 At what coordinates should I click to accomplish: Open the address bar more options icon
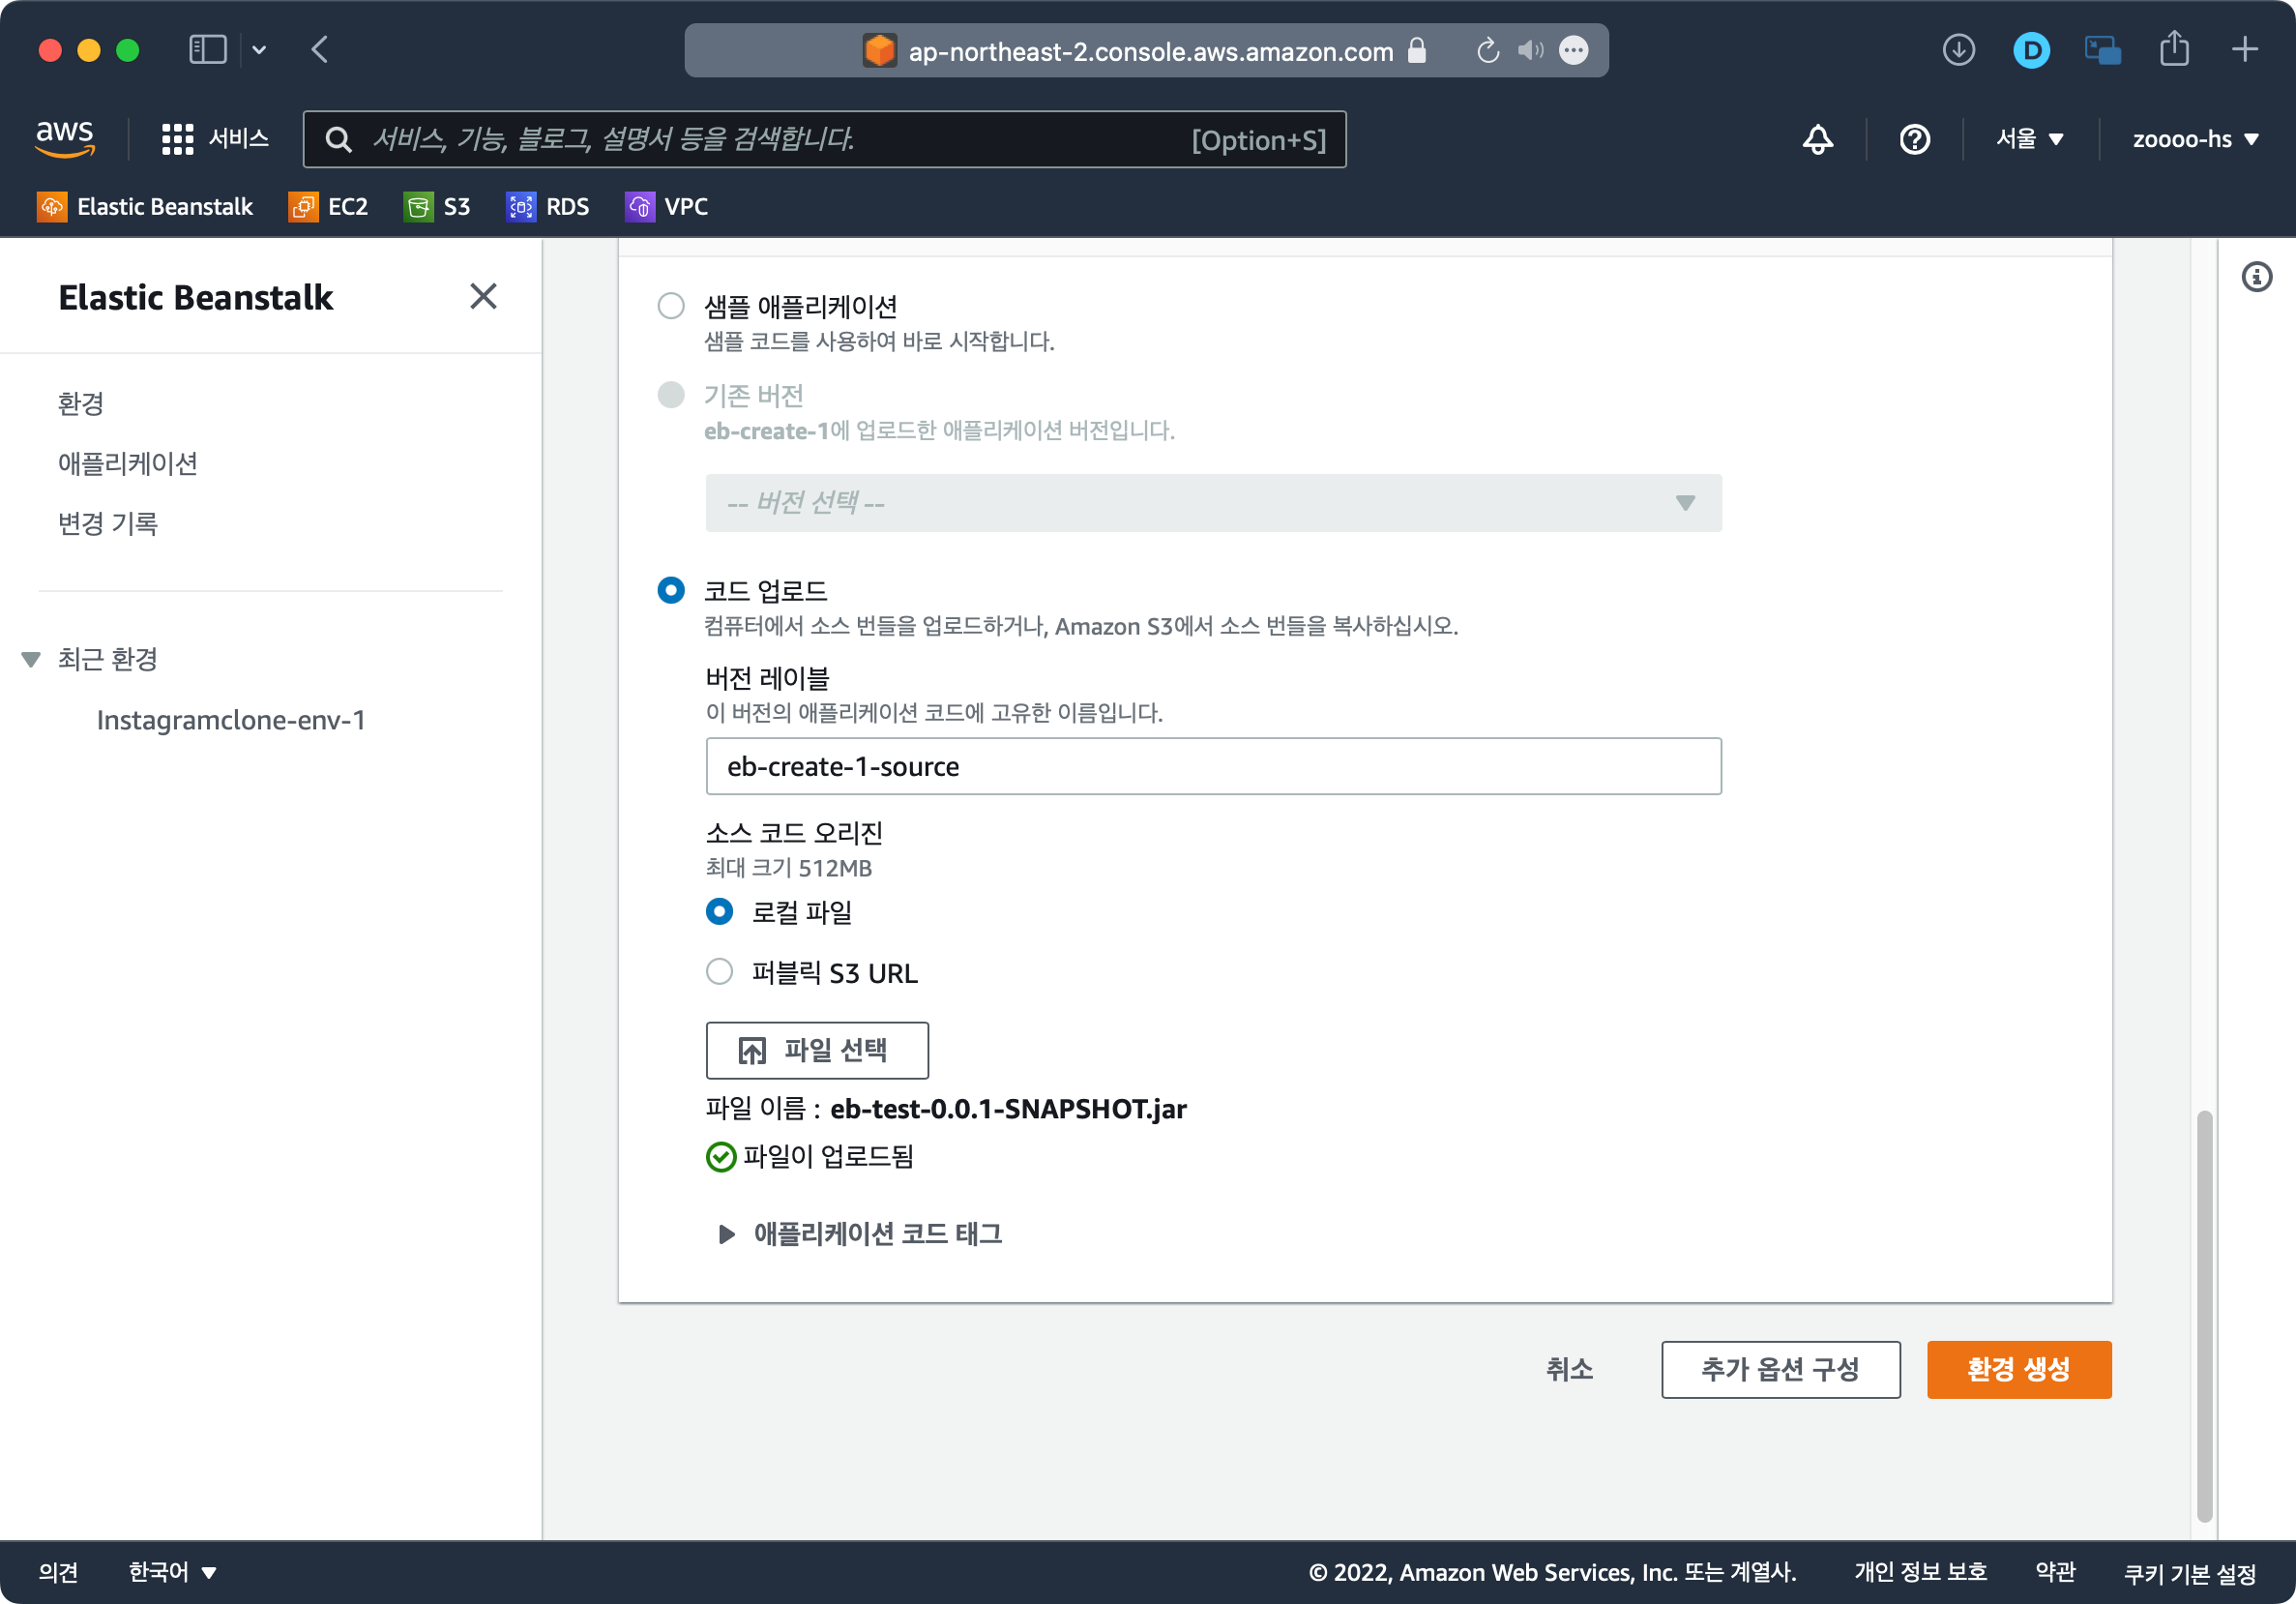pos(1574,50)
